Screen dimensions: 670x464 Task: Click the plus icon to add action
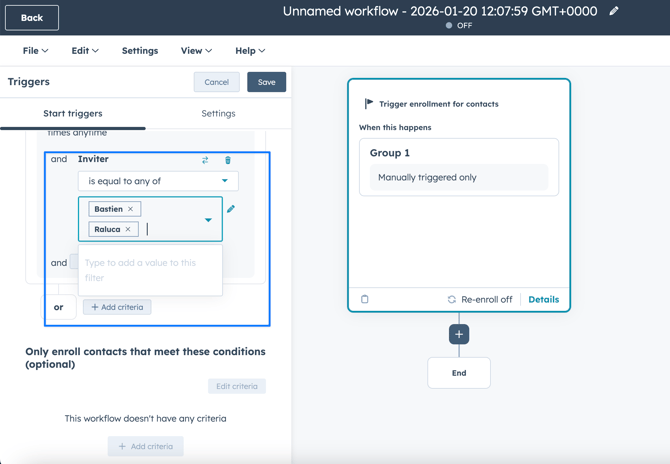(459, 334)
